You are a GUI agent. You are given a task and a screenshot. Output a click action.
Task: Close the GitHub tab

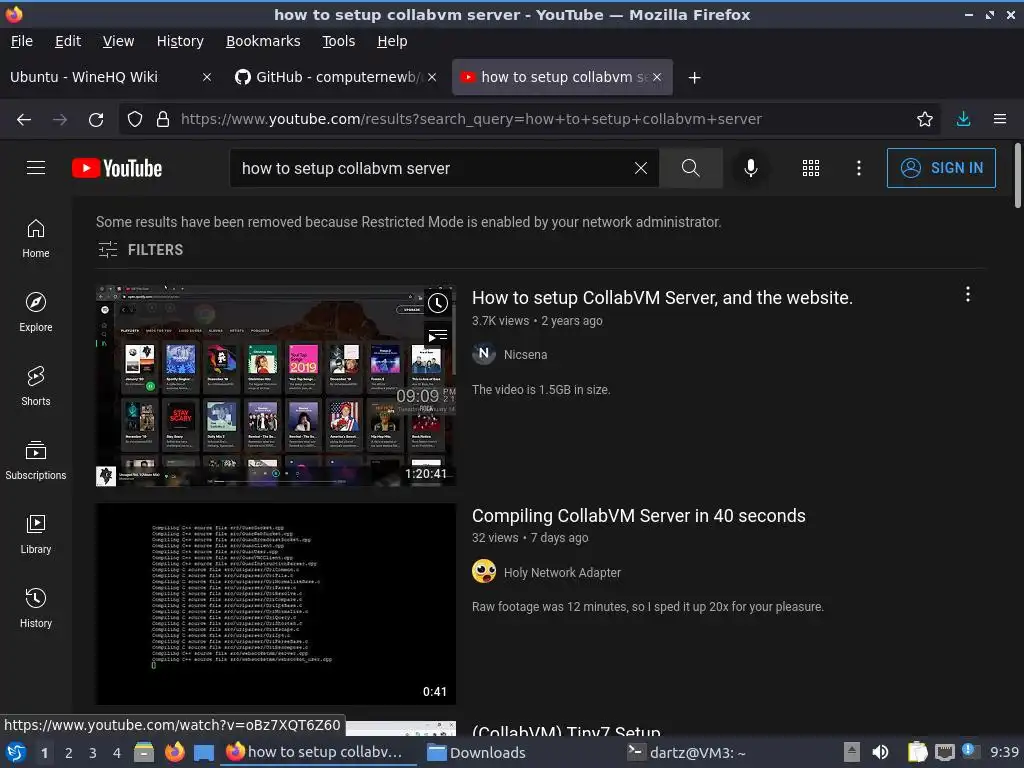[x=432, y=77]
